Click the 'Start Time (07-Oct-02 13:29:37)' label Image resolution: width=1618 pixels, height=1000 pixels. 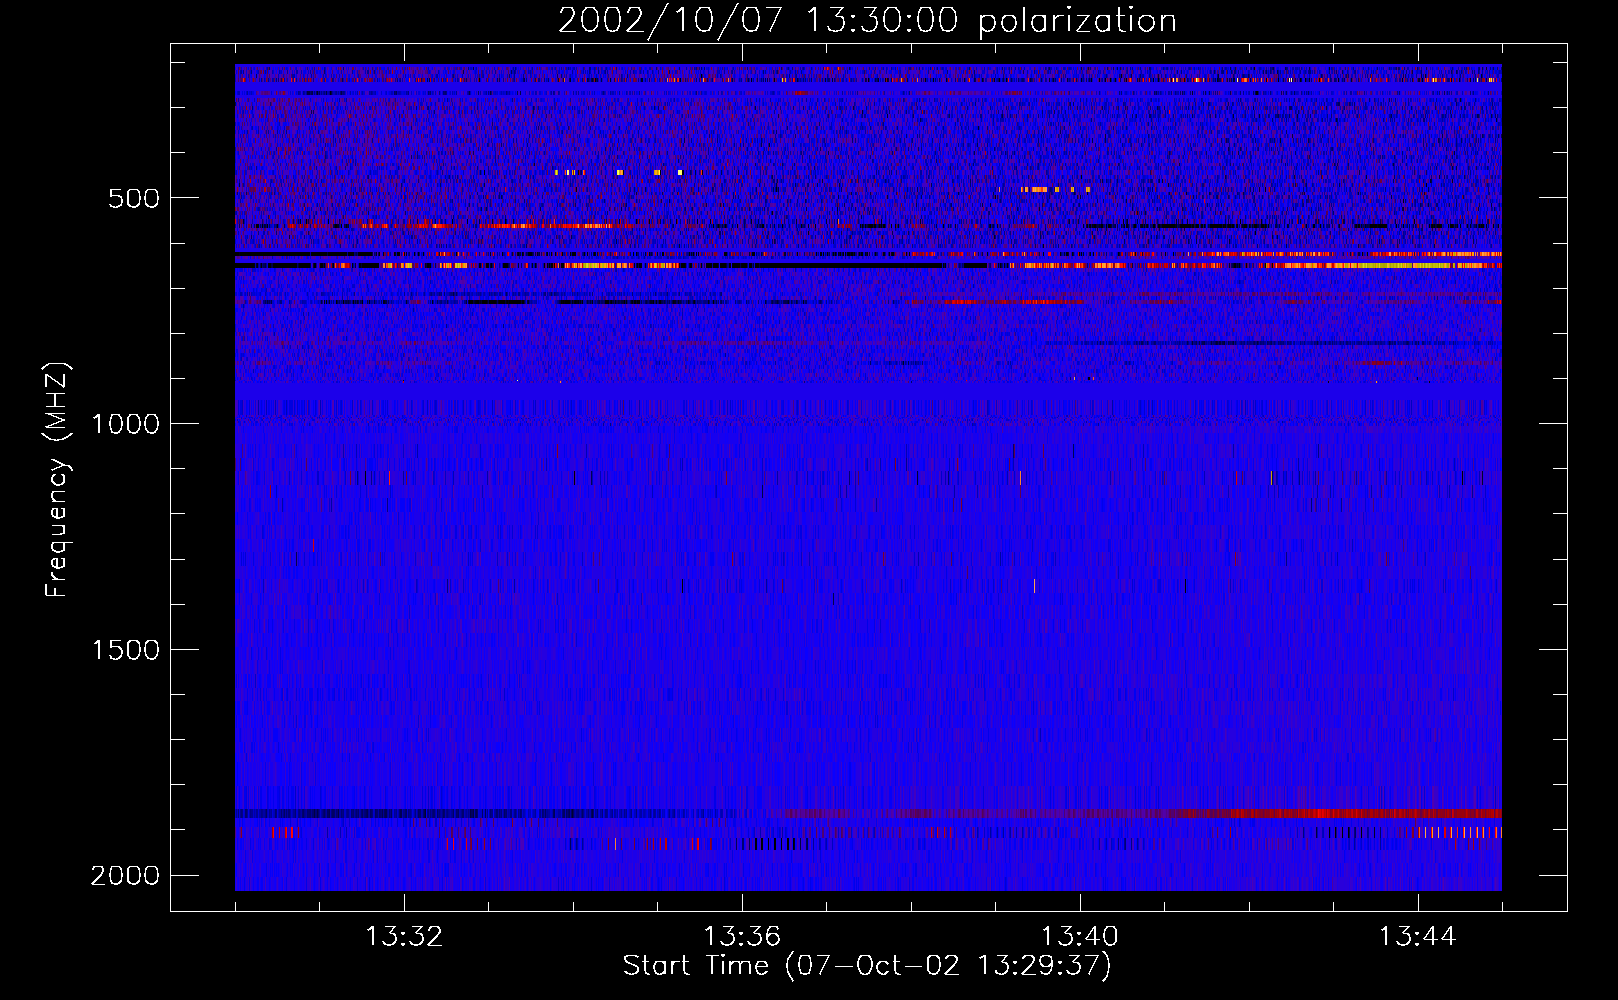[x=867, y=966]
